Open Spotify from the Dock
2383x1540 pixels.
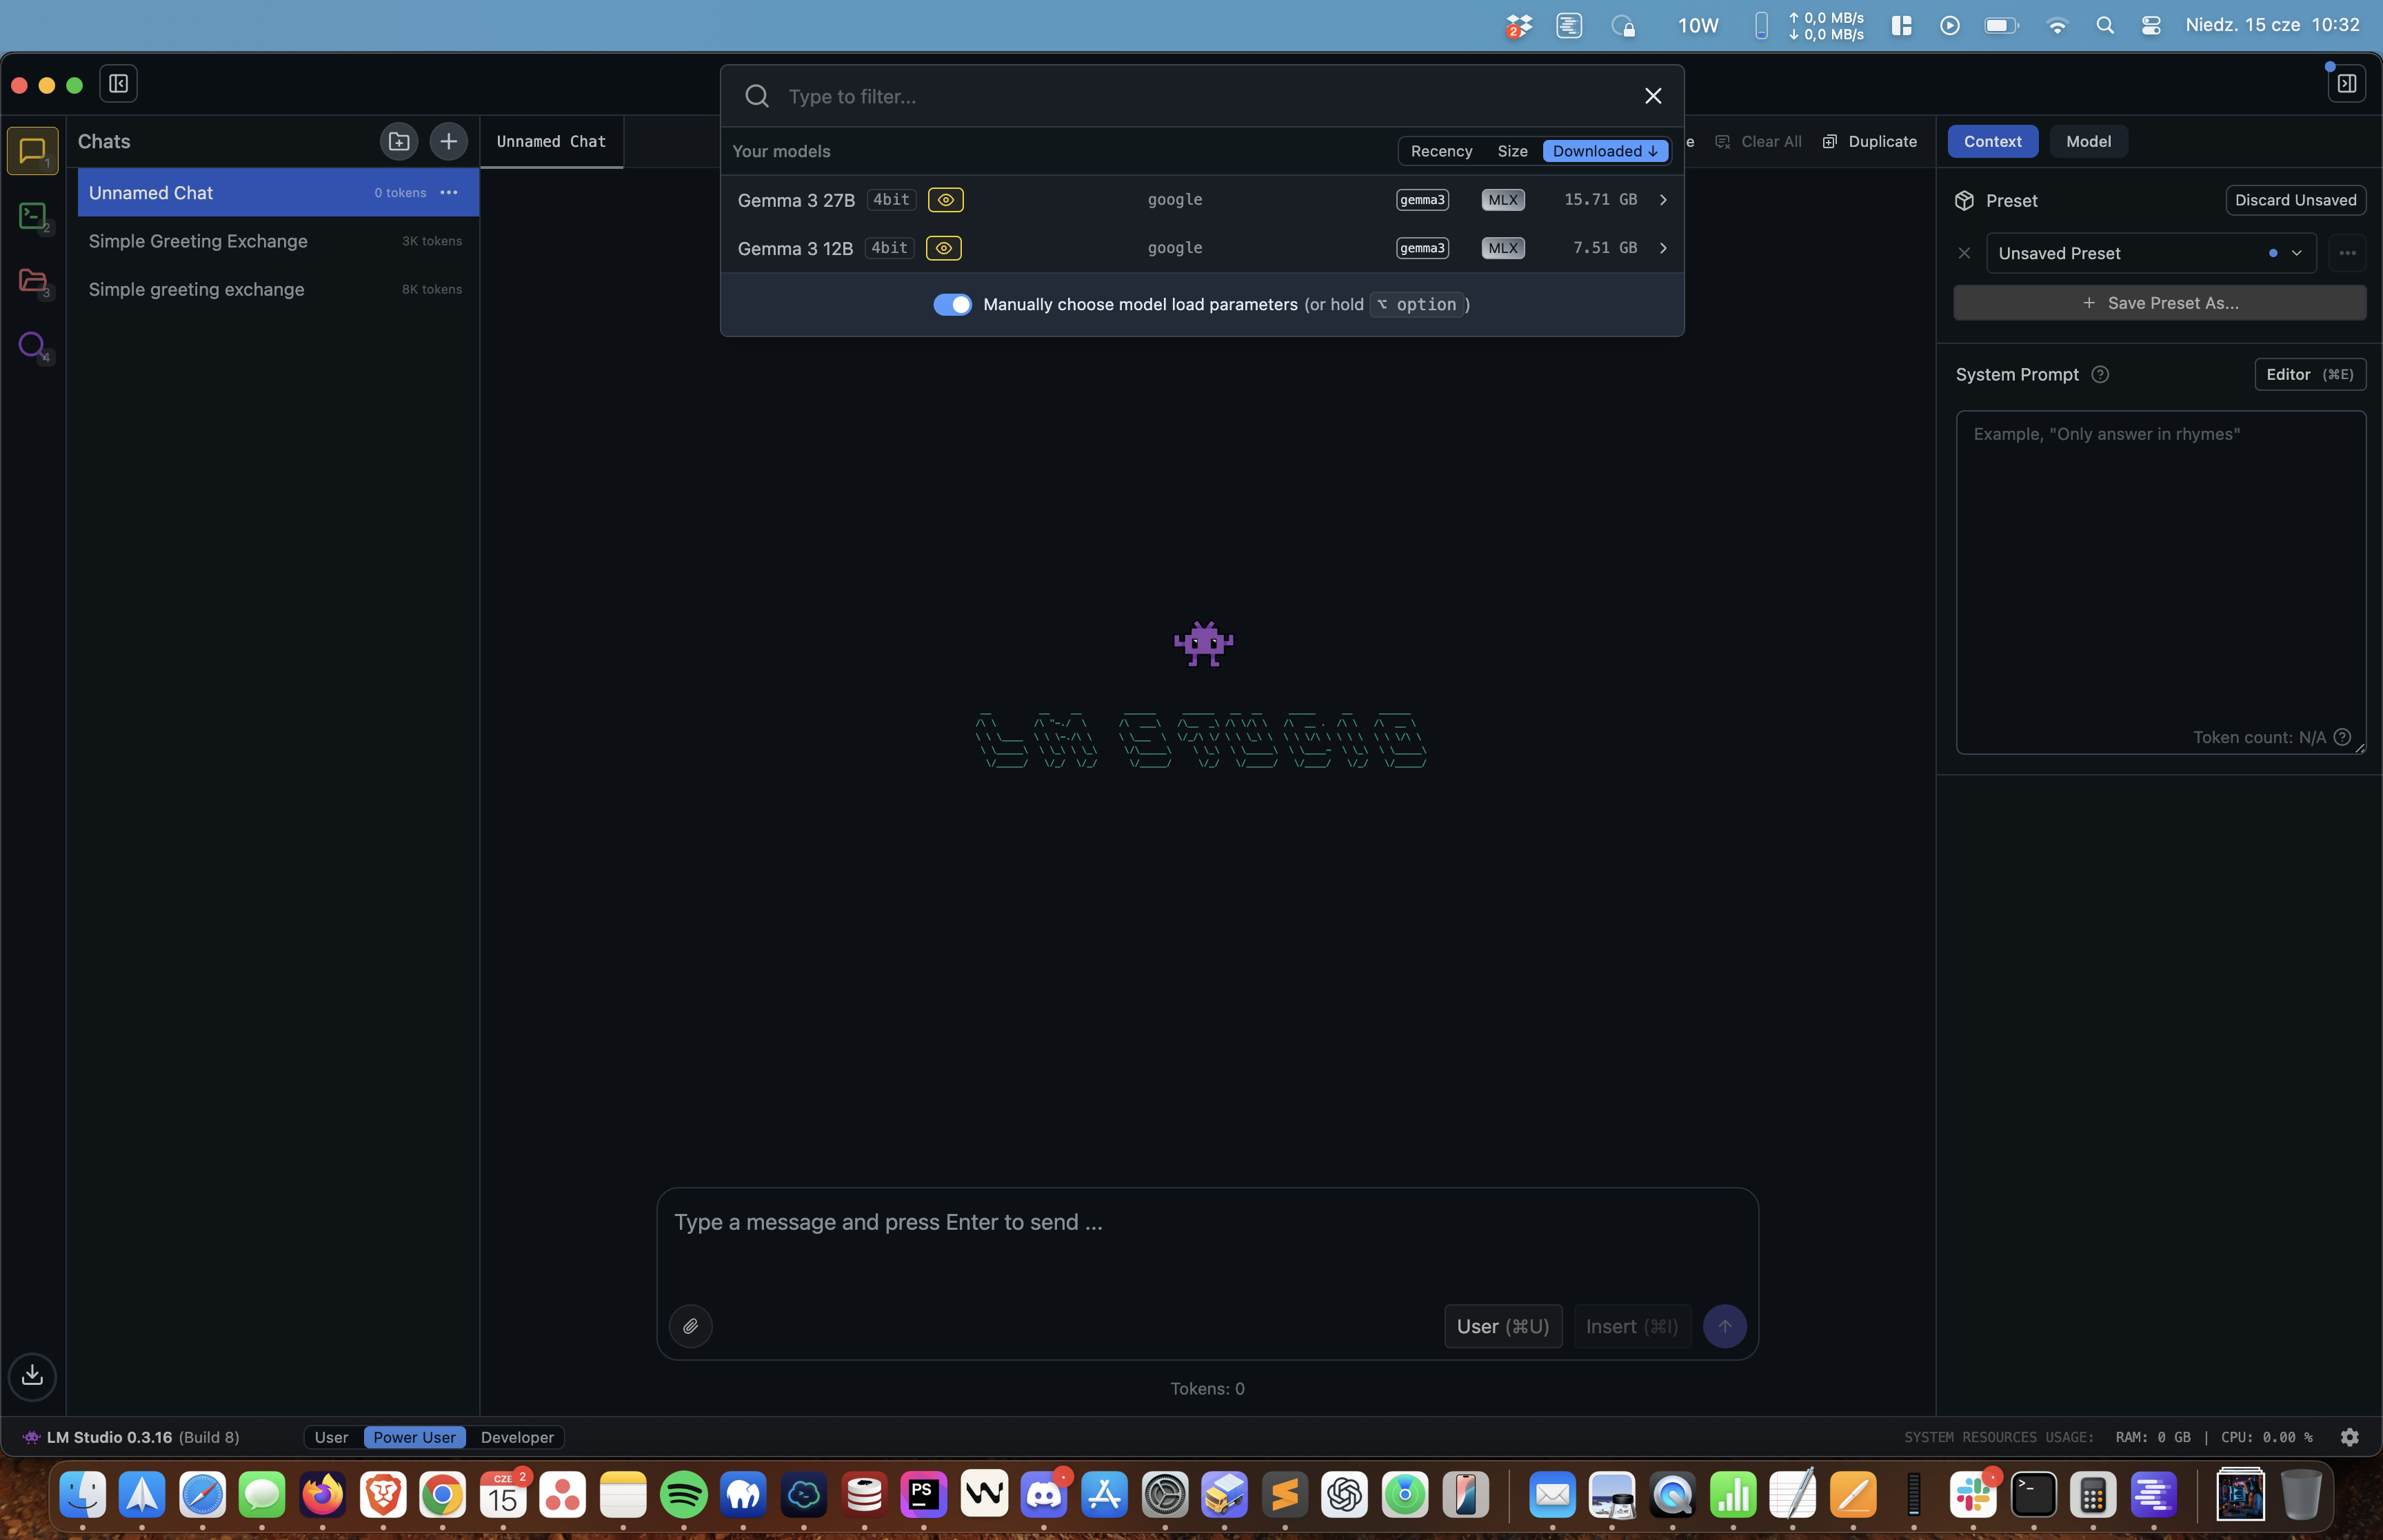point(684,1495)
